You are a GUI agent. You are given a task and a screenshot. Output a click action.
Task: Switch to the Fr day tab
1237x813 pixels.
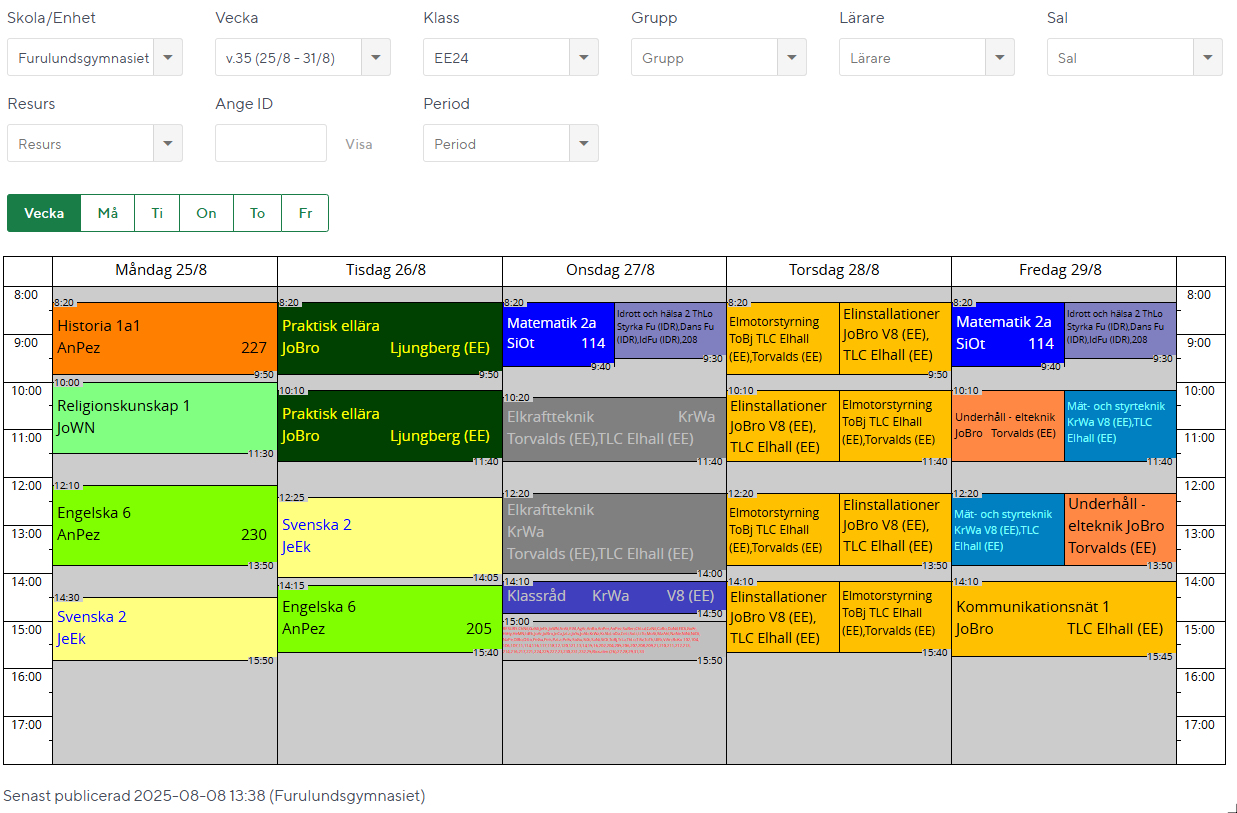pyautogui.click(x=305, y=213)
